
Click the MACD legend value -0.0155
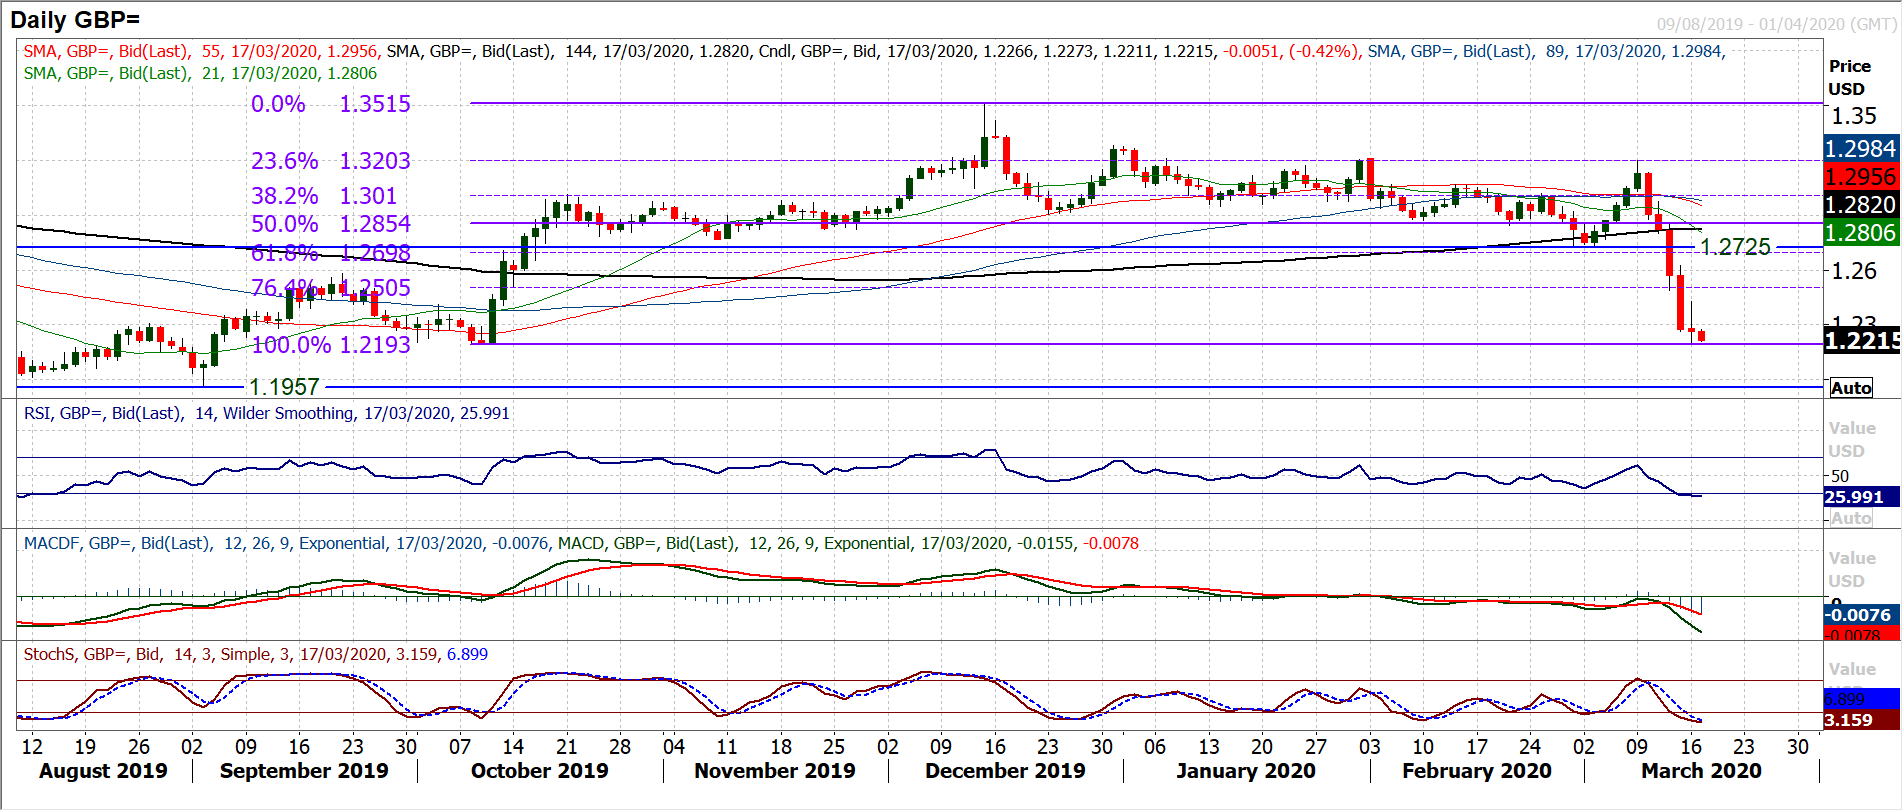tap(1046, 543)
